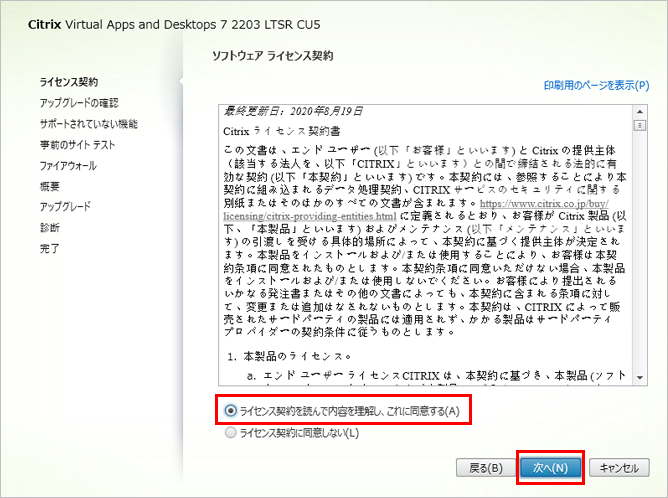Click the scrollbar up arrow in license text

[639, 112]
